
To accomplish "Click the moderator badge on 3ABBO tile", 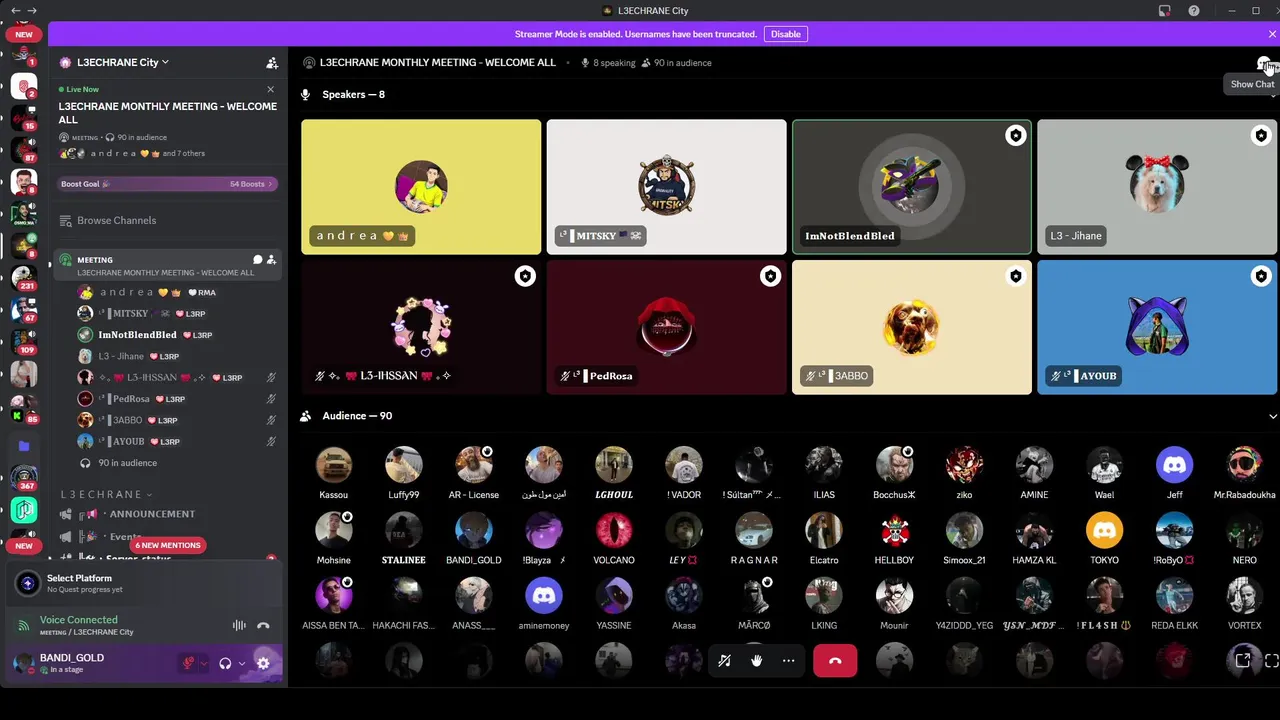I will click(x=1015, y=276).
